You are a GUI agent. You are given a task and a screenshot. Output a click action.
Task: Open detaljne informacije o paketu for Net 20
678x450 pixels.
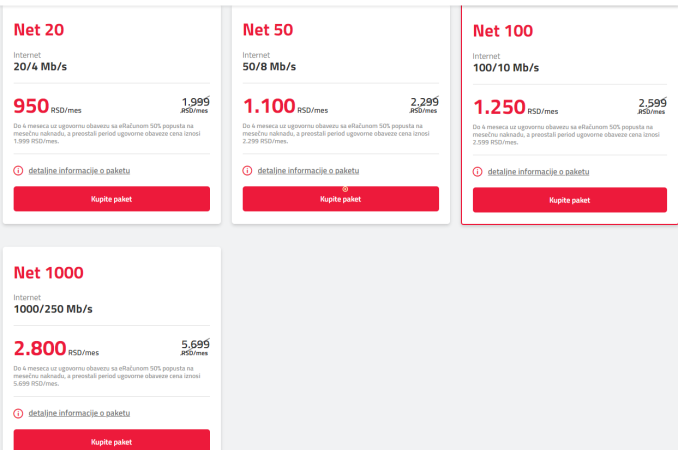coord(79,171)
